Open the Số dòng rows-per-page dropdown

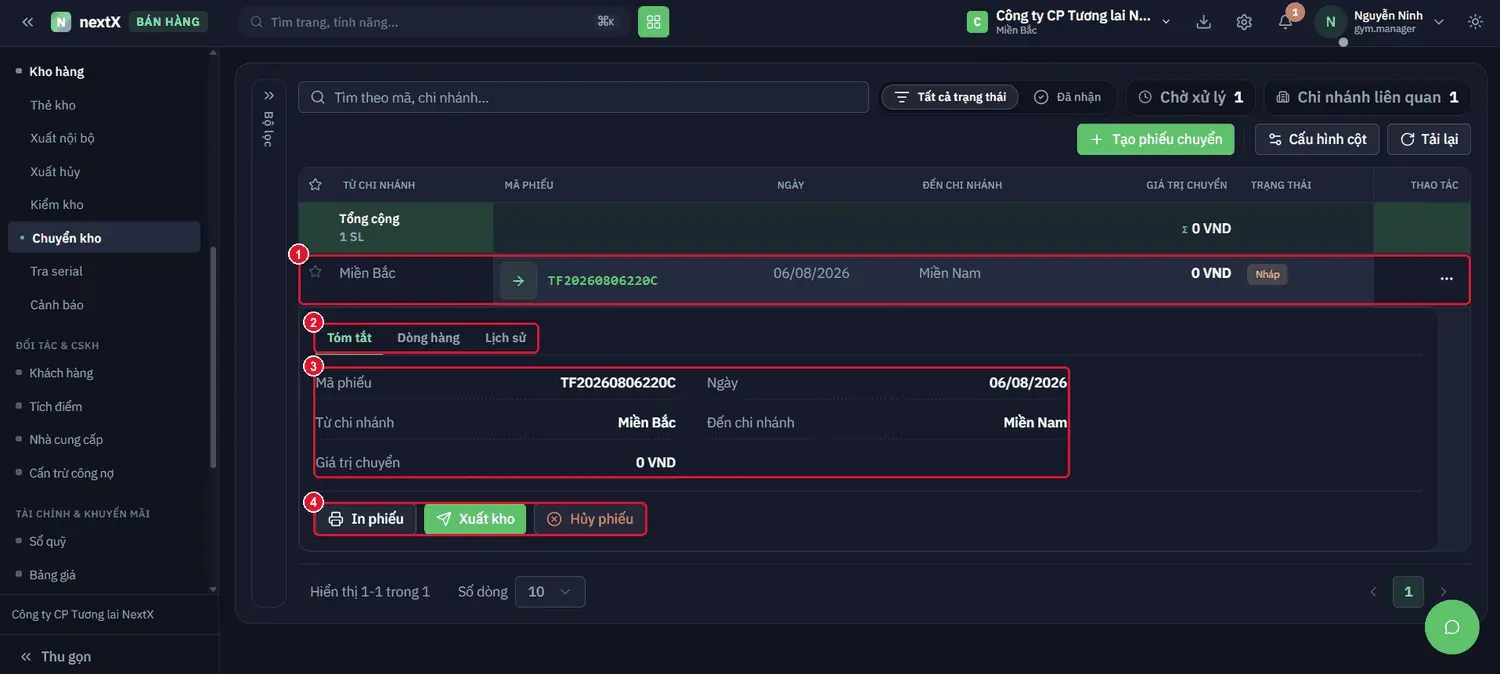pos(550,592)
